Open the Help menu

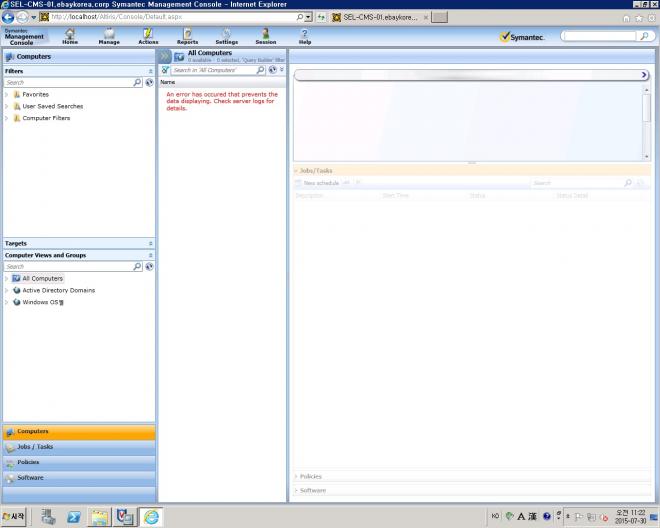click(x=305, y=37)
